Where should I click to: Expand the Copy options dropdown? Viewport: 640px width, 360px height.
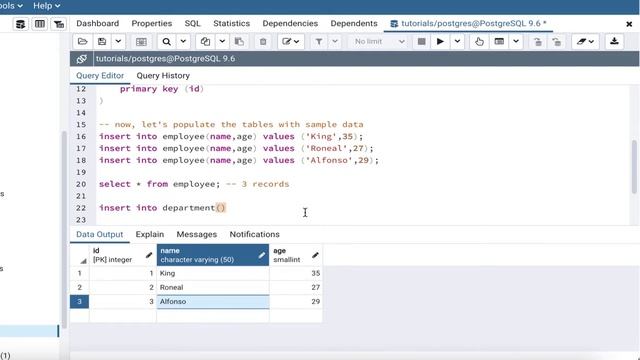tap(222, 42)
